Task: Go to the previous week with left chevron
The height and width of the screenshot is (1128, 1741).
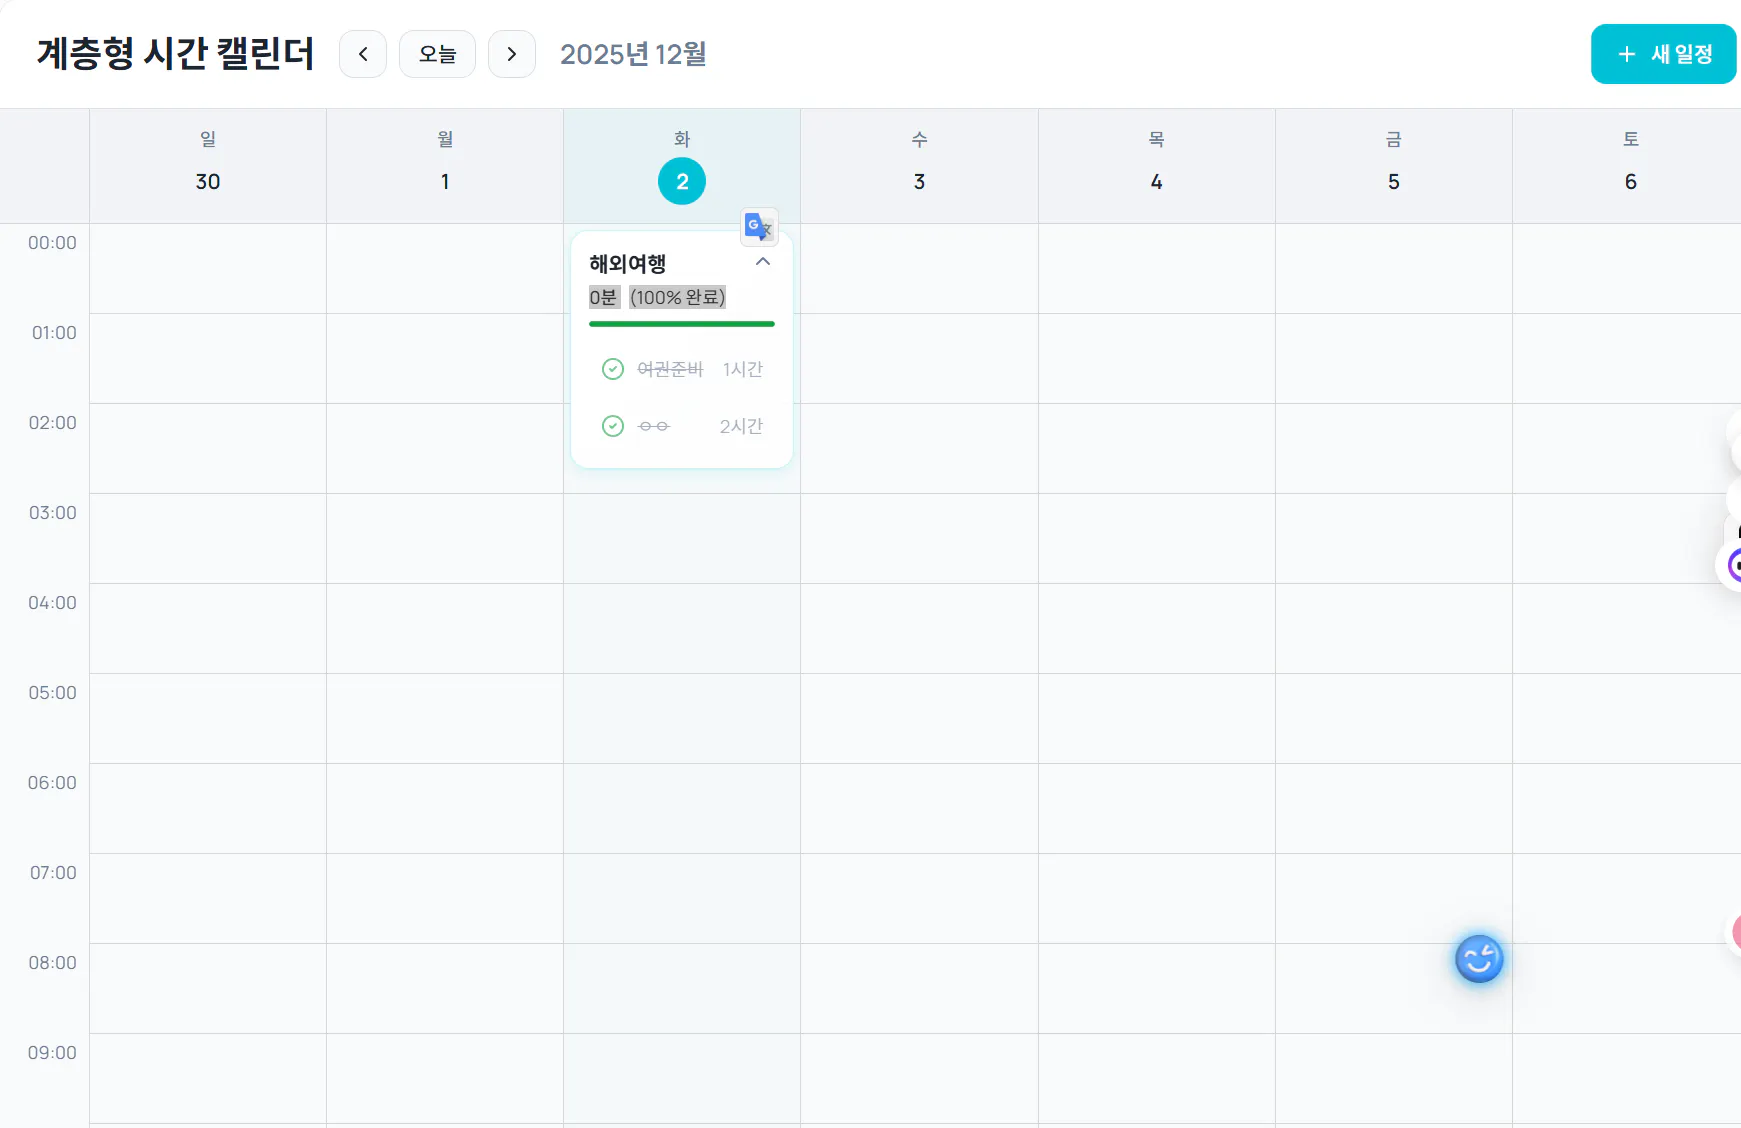Action: [x=363, y=54]
